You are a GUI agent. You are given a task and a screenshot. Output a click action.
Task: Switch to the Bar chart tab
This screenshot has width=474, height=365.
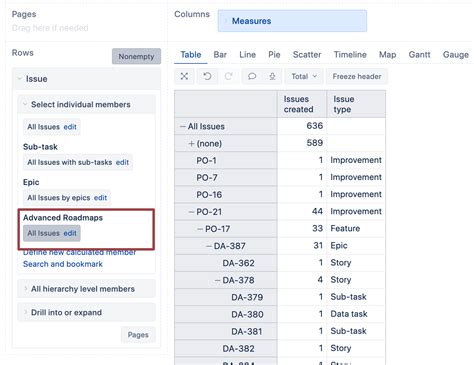point(220,55)
